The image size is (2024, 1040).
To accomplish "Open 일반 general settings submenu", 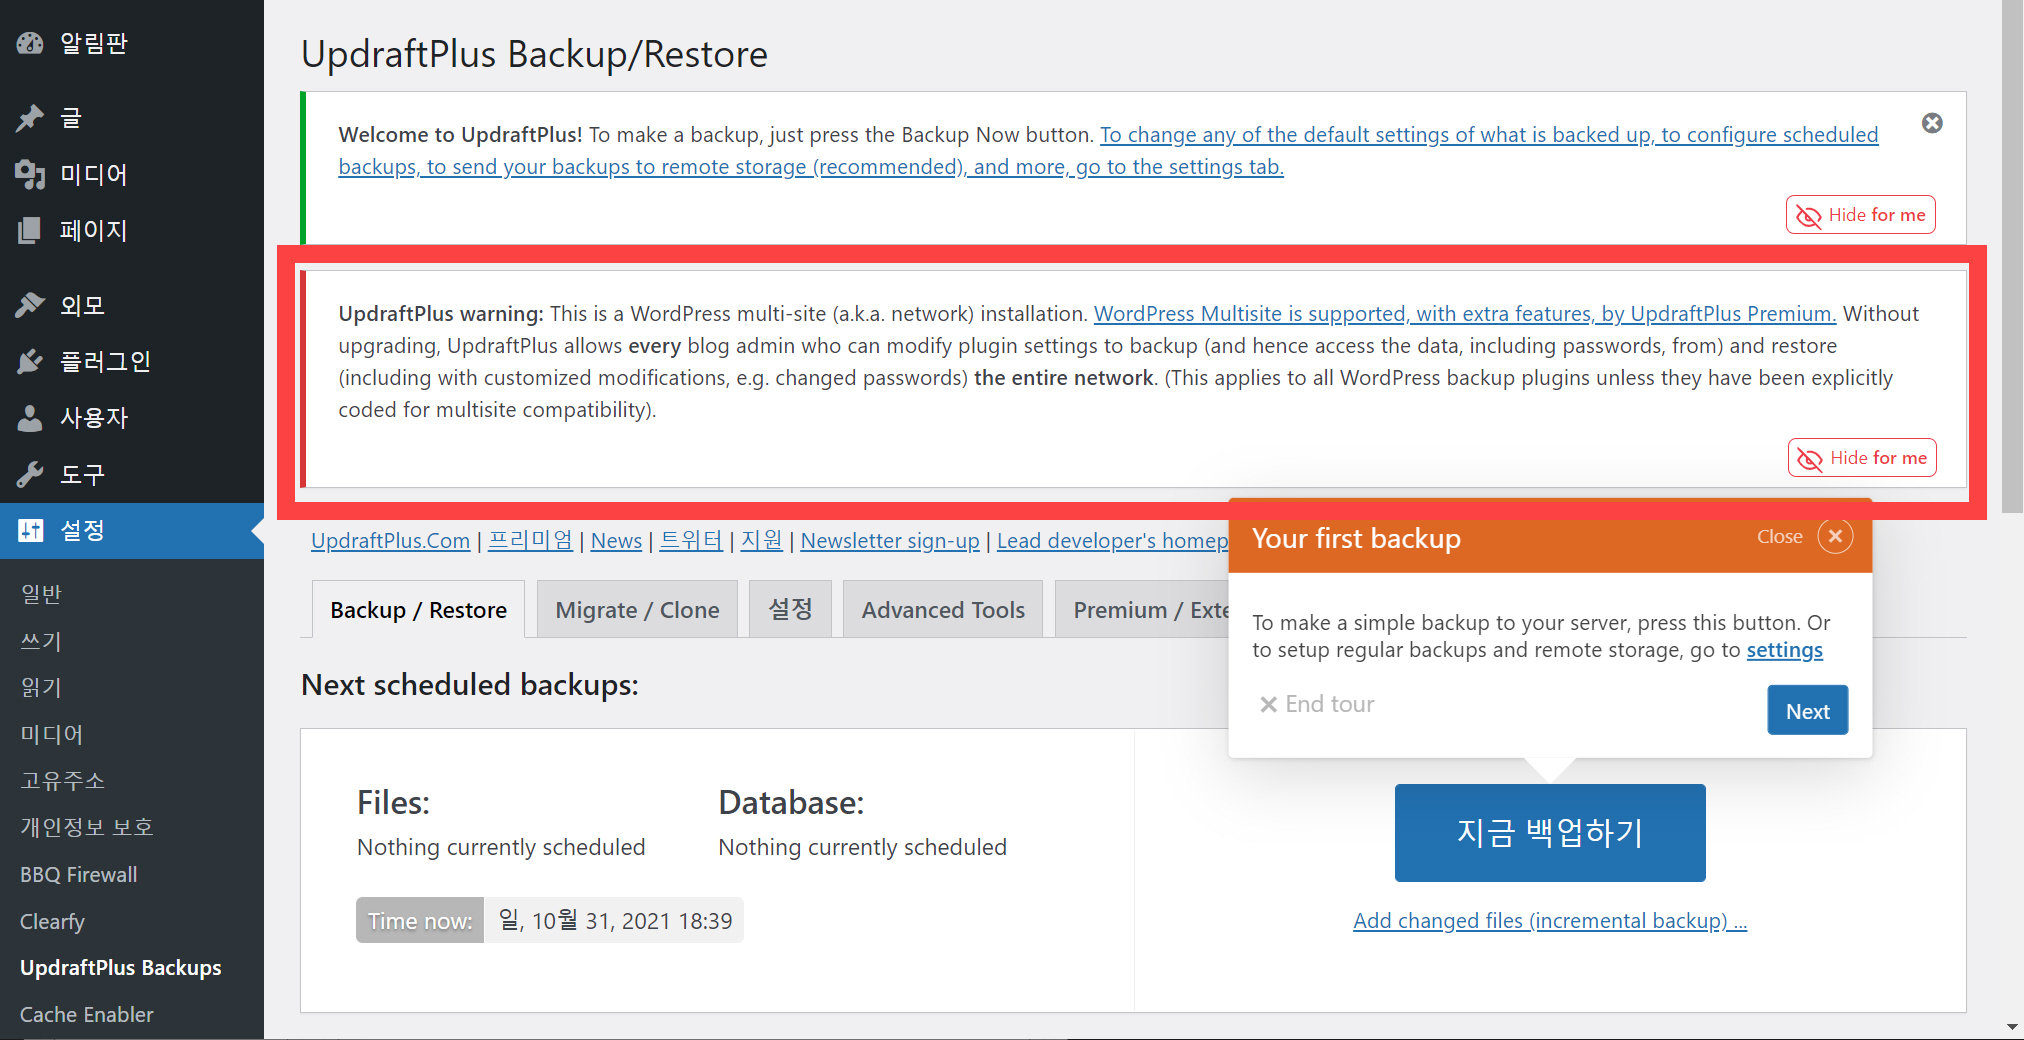I will tap(41, 594).
